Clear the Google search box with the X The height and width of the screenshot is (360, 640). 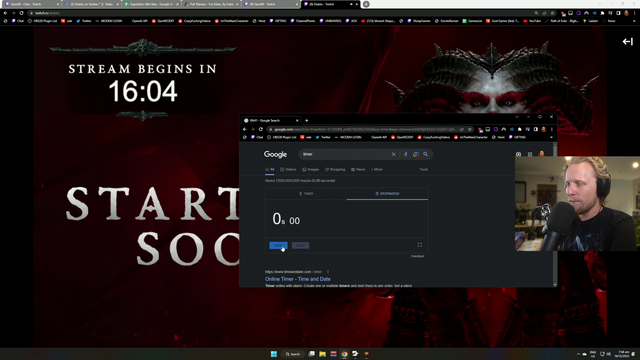click(393, 154)
